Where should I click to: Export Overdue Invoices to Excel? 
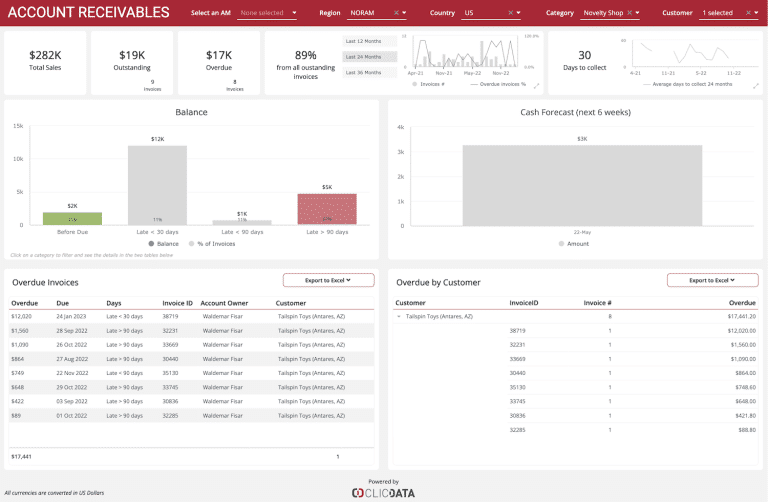click(328, 281)
